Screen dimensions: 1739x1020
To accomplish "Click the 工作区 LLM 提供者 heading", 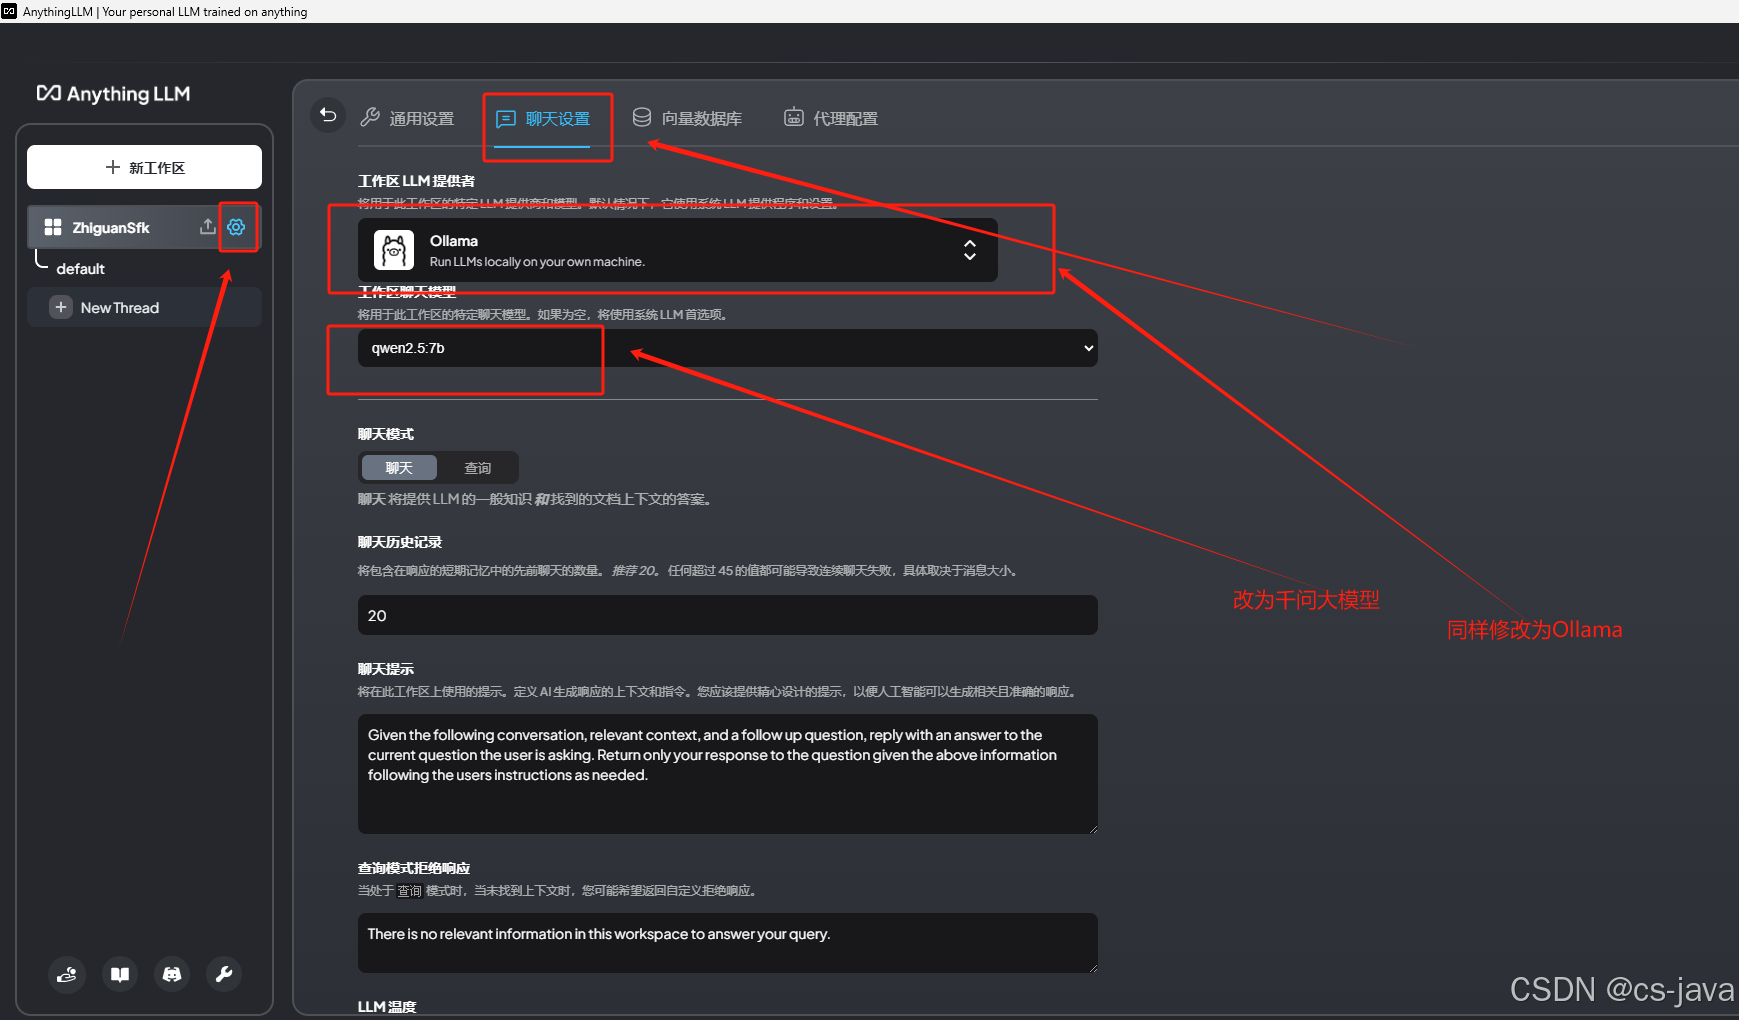I will (416, 181).
